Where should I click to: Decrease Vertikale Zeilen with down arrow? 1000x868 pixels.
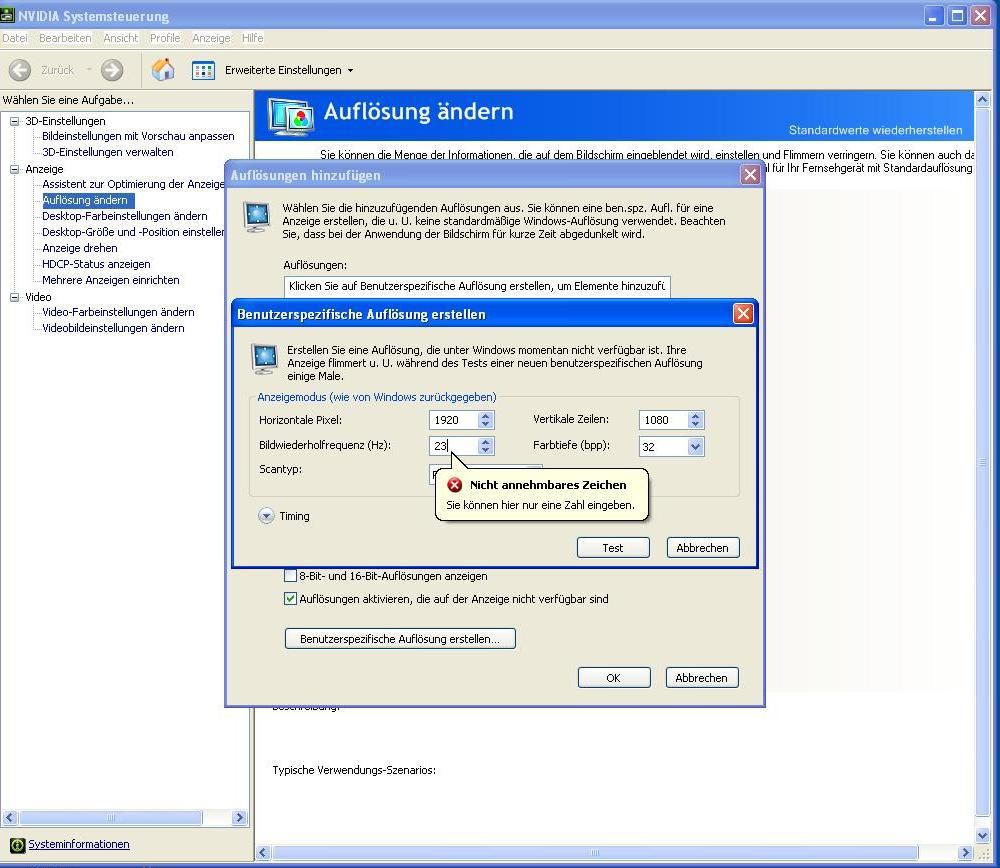[695, 424]
